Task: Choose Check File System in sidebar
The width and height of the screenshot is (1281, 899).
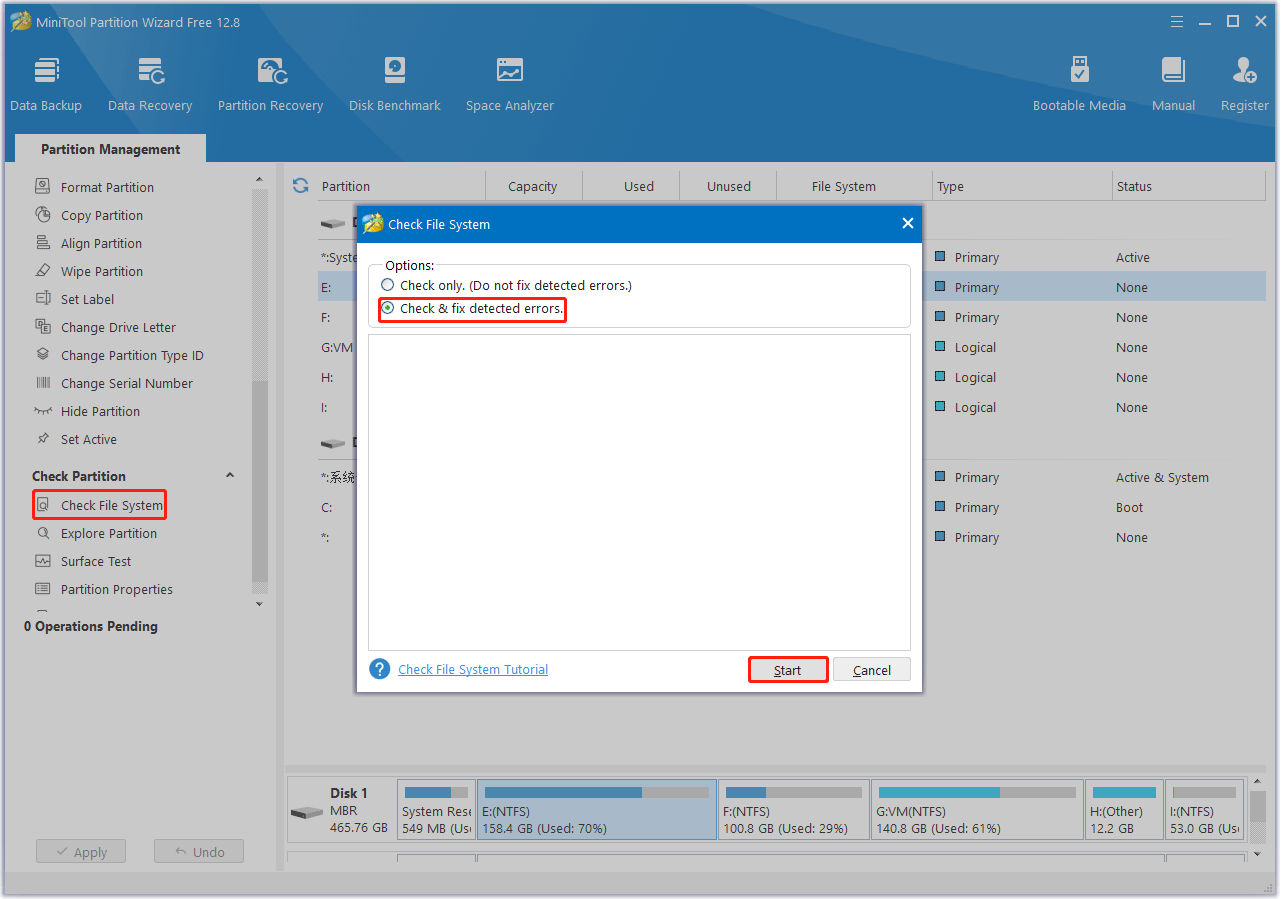Action: point(100,505)
